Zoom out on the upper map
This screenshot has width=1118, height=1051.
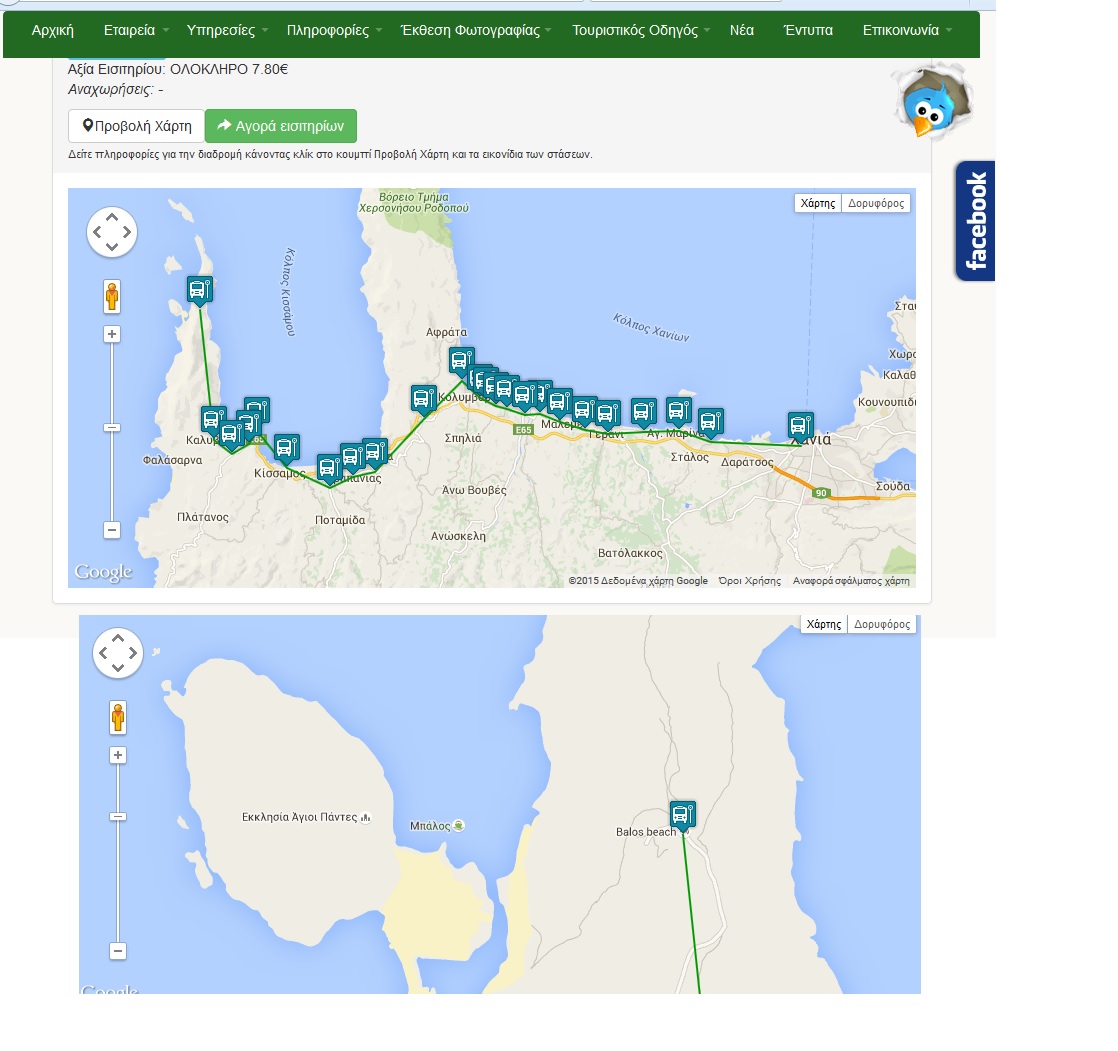(112, 530)
